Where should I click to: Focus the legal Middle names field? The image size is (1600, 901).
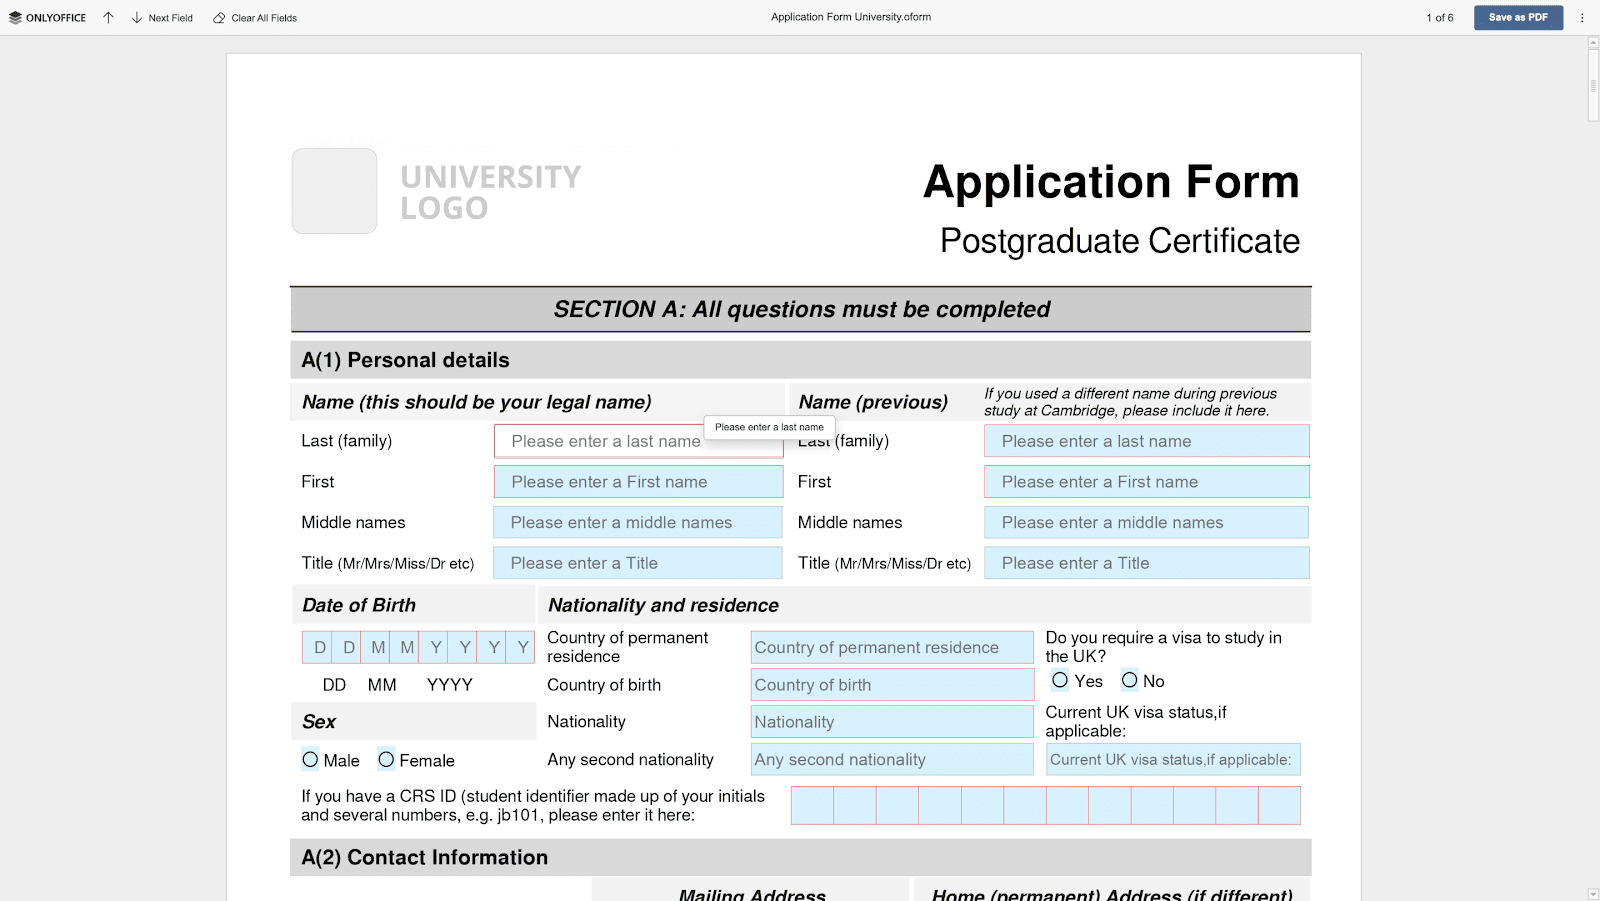pos(638,523)
